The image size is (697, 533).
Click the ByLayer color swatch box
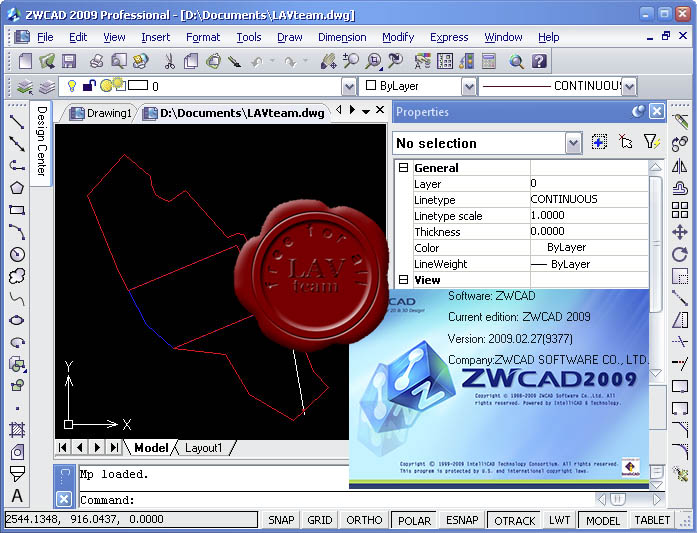(371, 85)
